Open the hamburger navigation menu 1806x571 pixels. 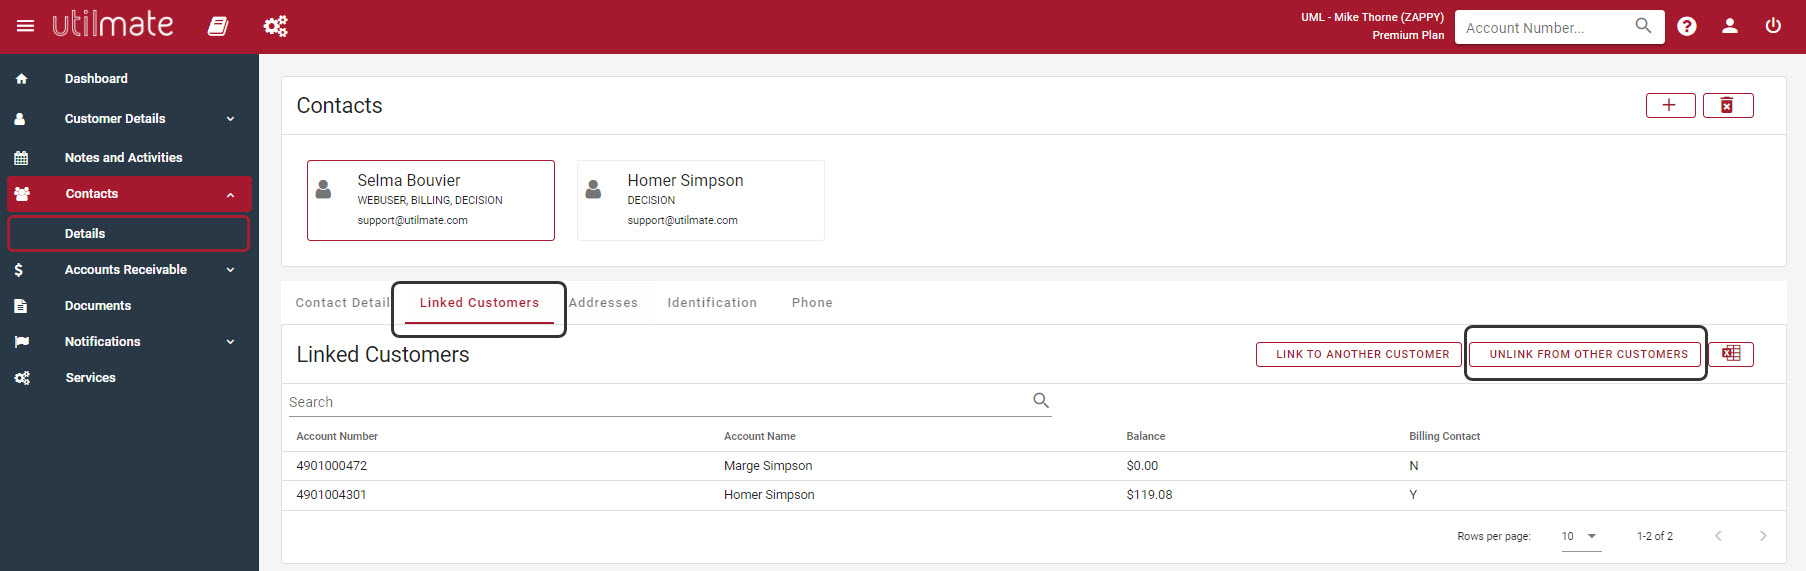[26, 26]
